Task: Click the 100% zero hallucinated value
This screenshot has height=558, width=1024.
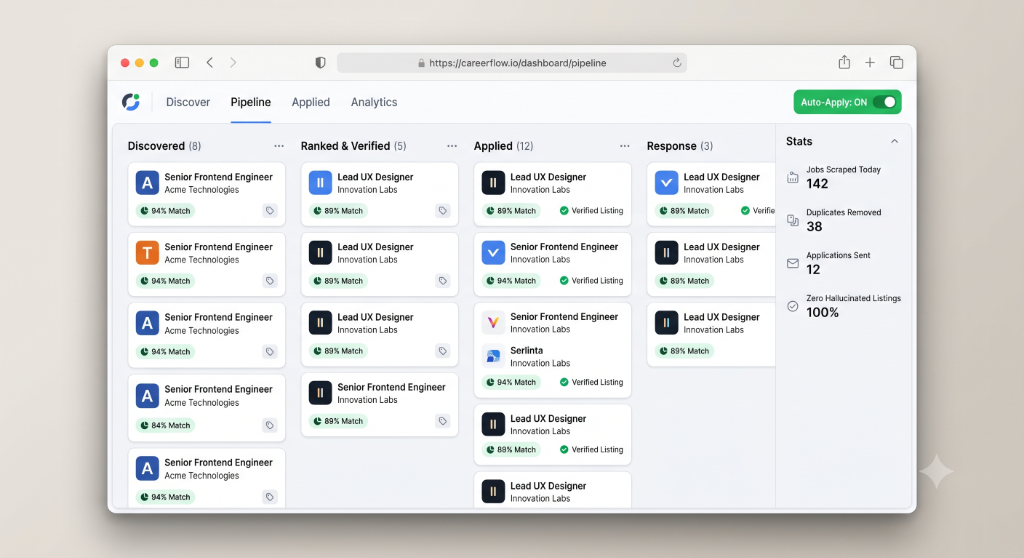Action: click(x=822, y=312)
